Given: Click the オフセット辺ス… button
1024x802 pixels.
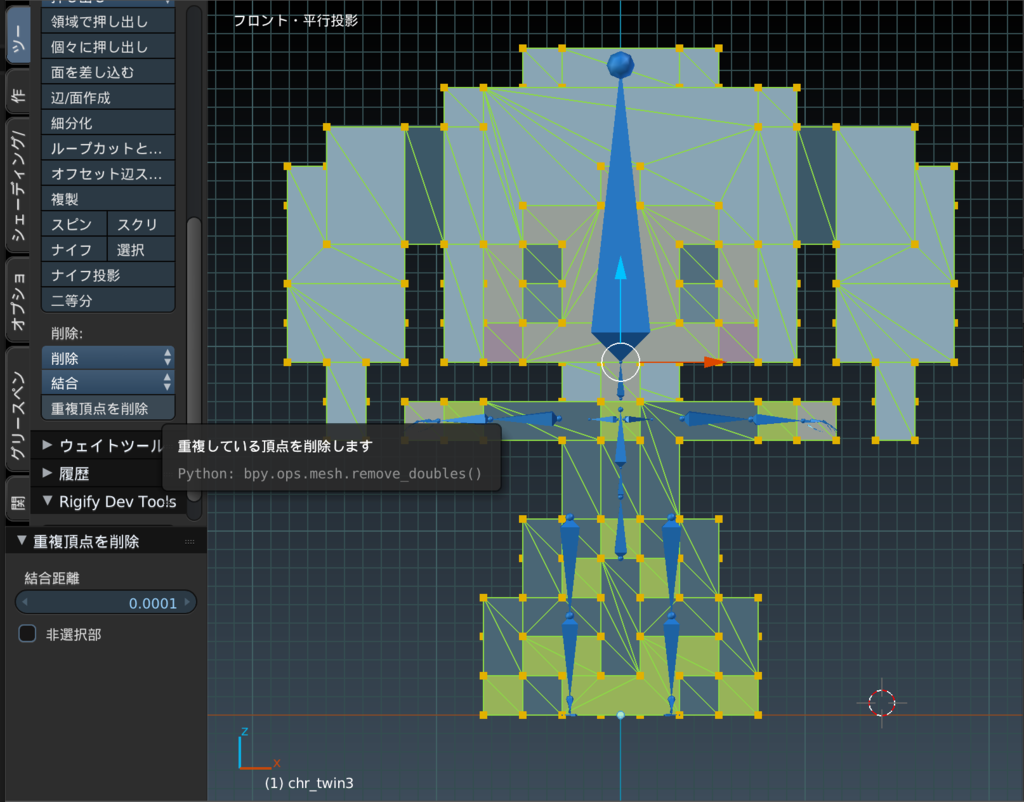Looking at the screenshot, I should [x=108, y=174].
